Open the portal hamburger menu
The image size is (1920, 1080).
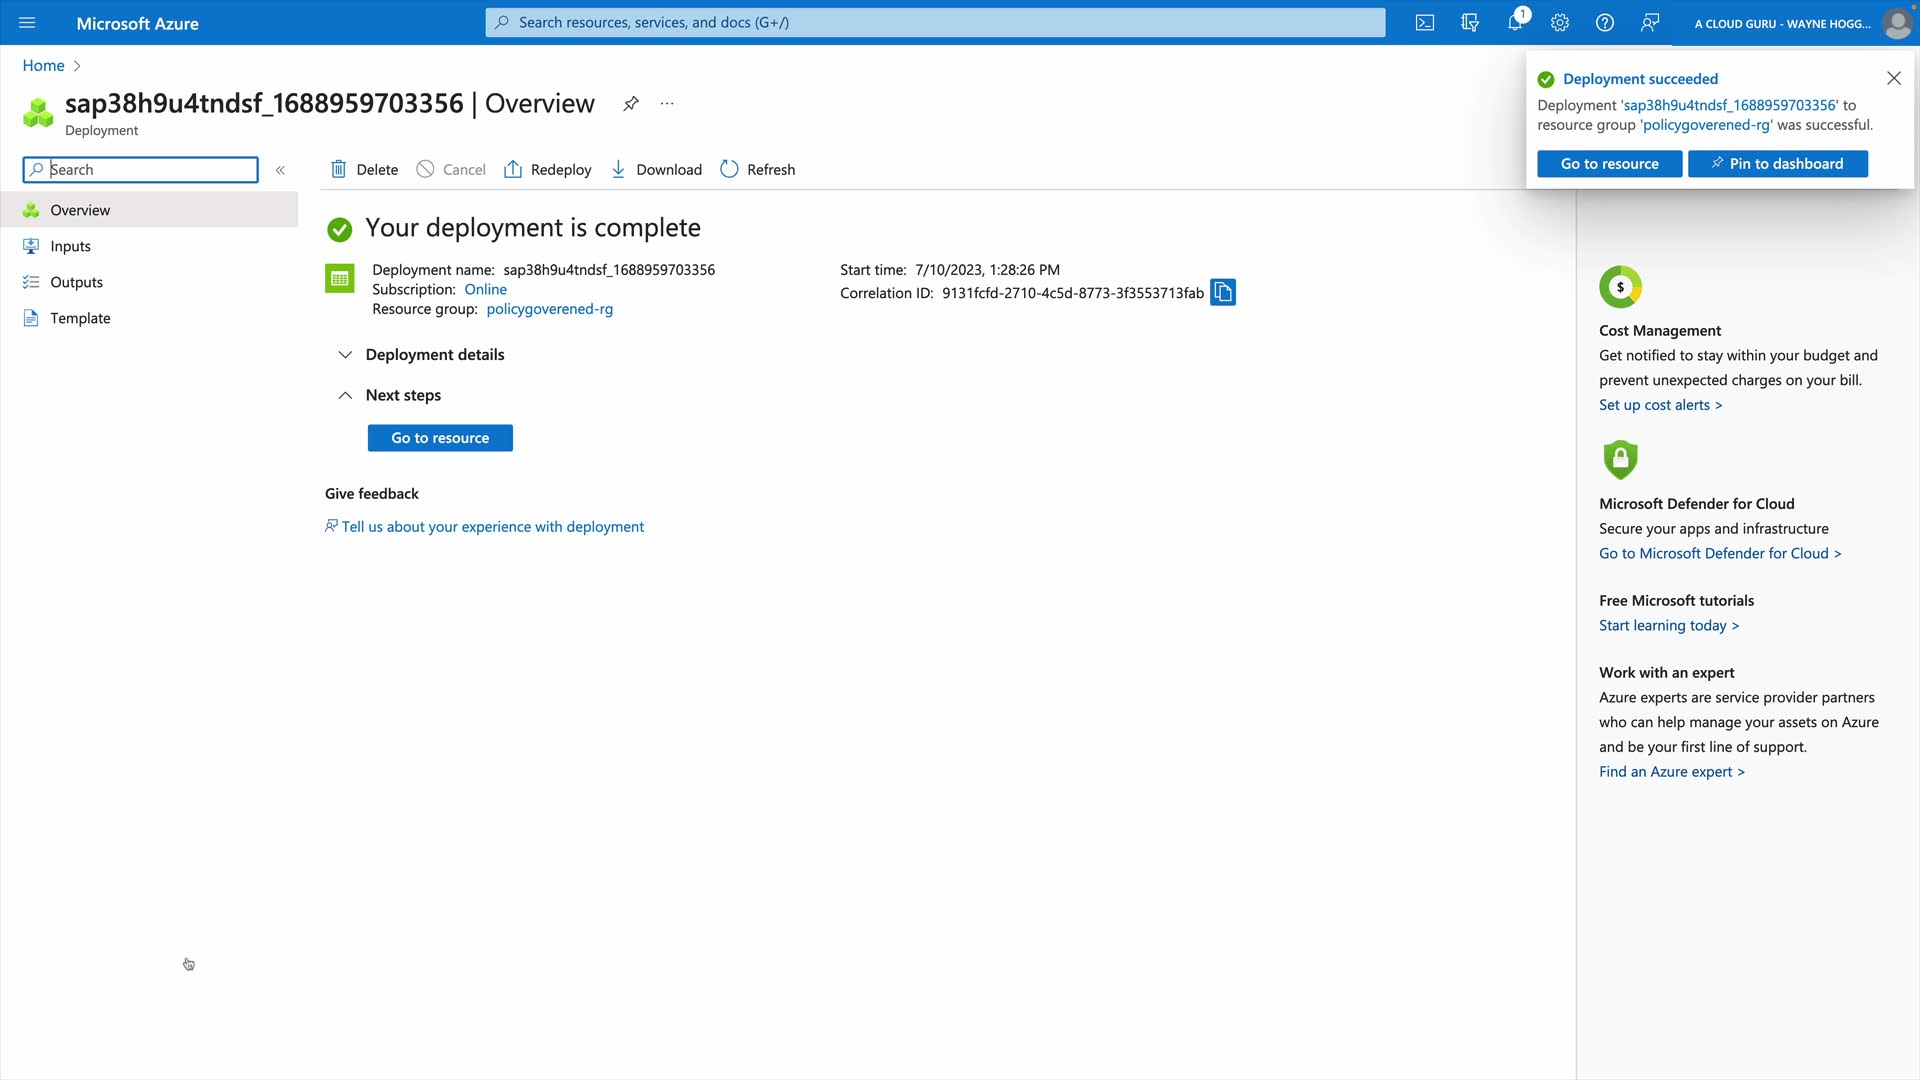coord(27,23)
